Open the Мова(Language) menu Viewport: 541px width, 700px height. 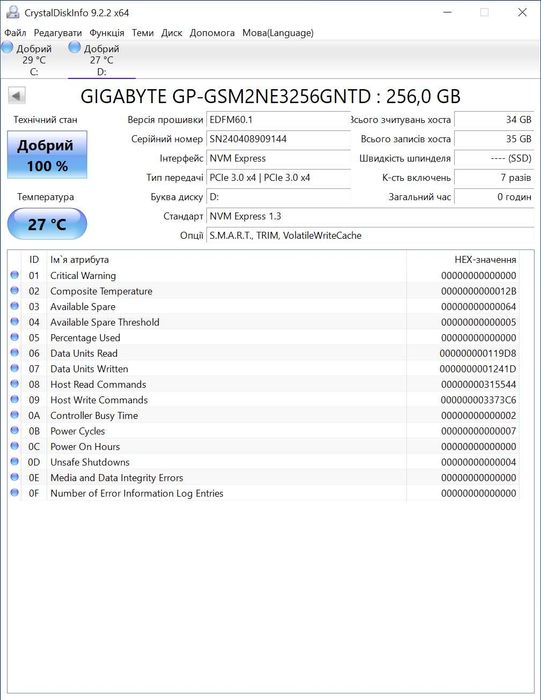tap(278, 33)
